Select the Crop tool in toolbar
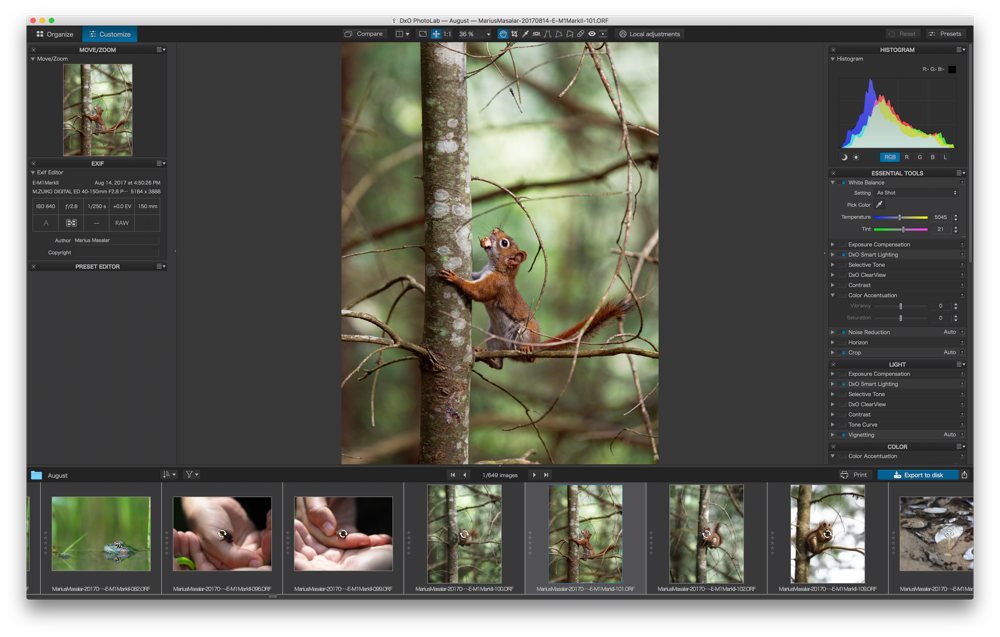The height and width of the screenshot is (637, 1000). click(514, 34)
